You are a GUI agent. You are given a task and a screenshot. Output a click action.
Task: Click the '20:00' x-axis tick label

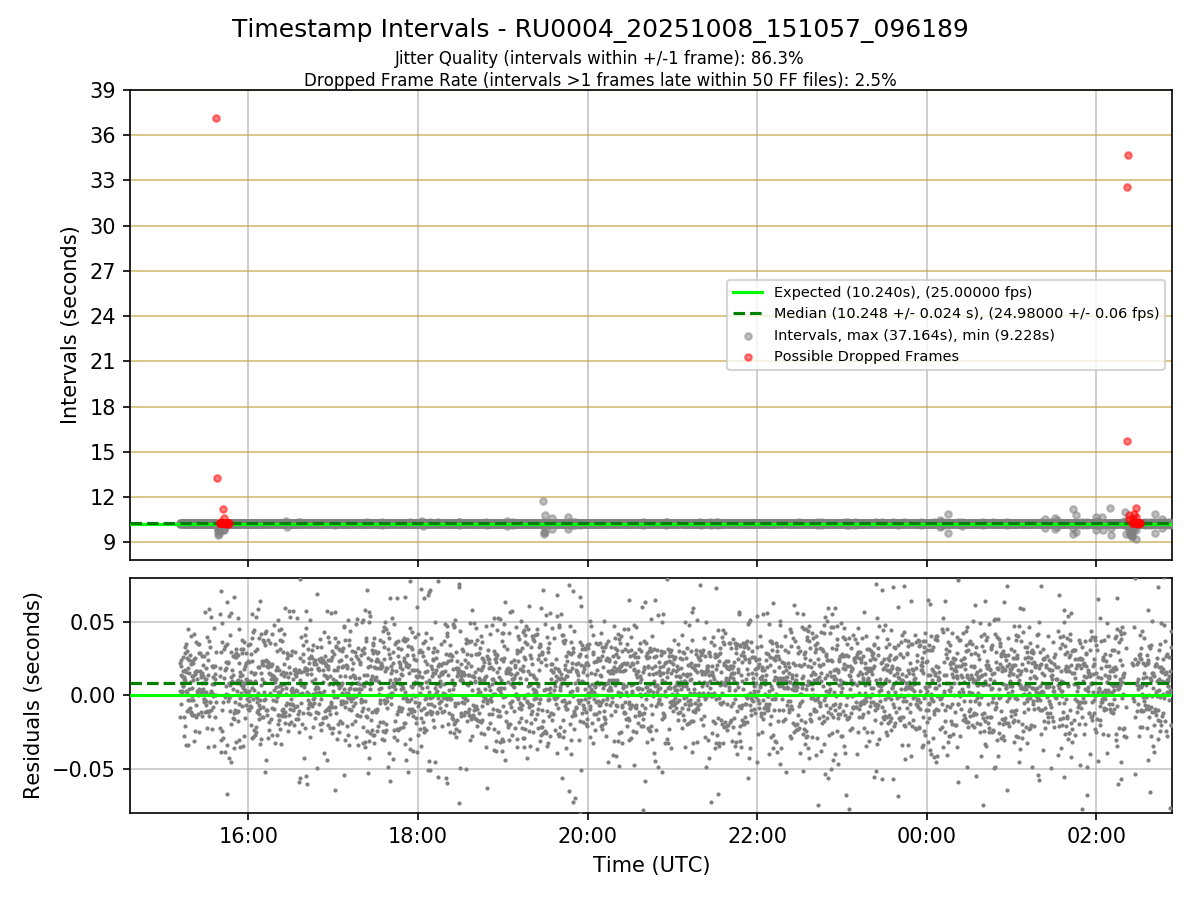587,833
